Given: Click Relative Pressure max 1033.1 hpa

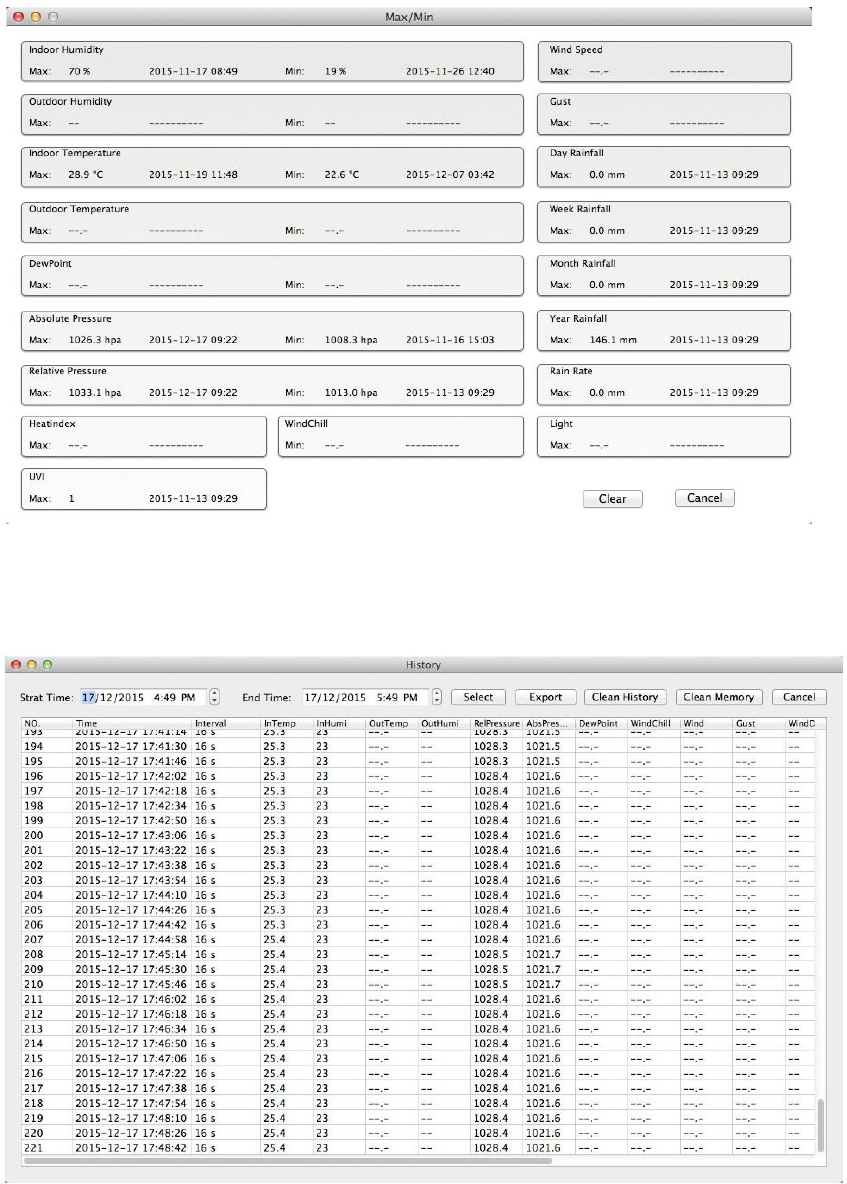Looking at the screenshot, I should [x=94, y=393].
